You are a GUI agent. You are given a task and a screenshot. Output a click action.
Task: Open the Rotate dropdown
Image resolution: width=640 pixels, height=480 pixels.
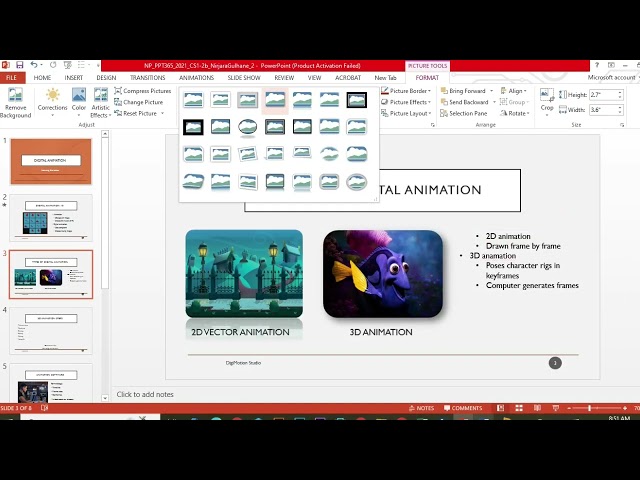point(515,113)
